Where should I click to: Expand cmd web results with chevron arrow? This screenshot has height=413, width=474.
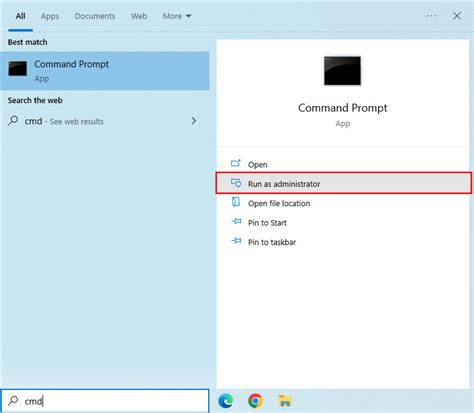(194, 121)
